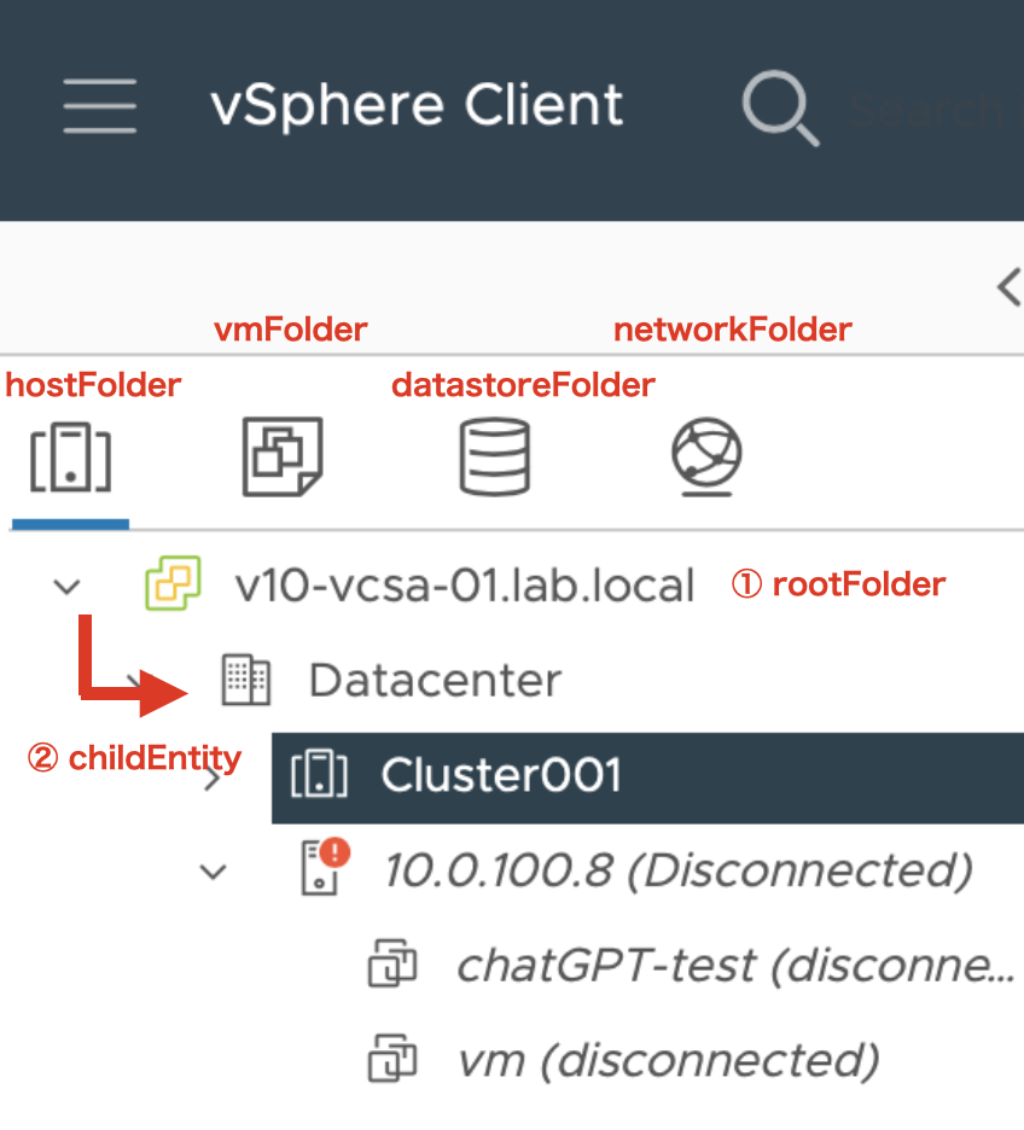Click the VM icon beside vm (disconnected)
The height and width of the screenshot is (1130, 1024).
(394, 1057)
